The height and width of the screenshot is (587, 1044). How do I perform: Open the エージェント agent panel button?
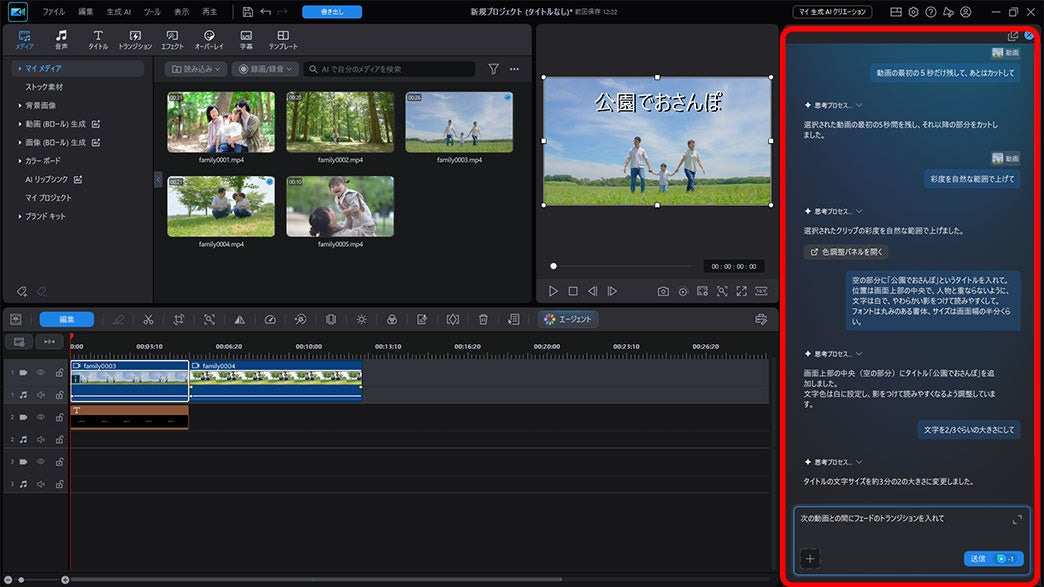click(568, 319)
